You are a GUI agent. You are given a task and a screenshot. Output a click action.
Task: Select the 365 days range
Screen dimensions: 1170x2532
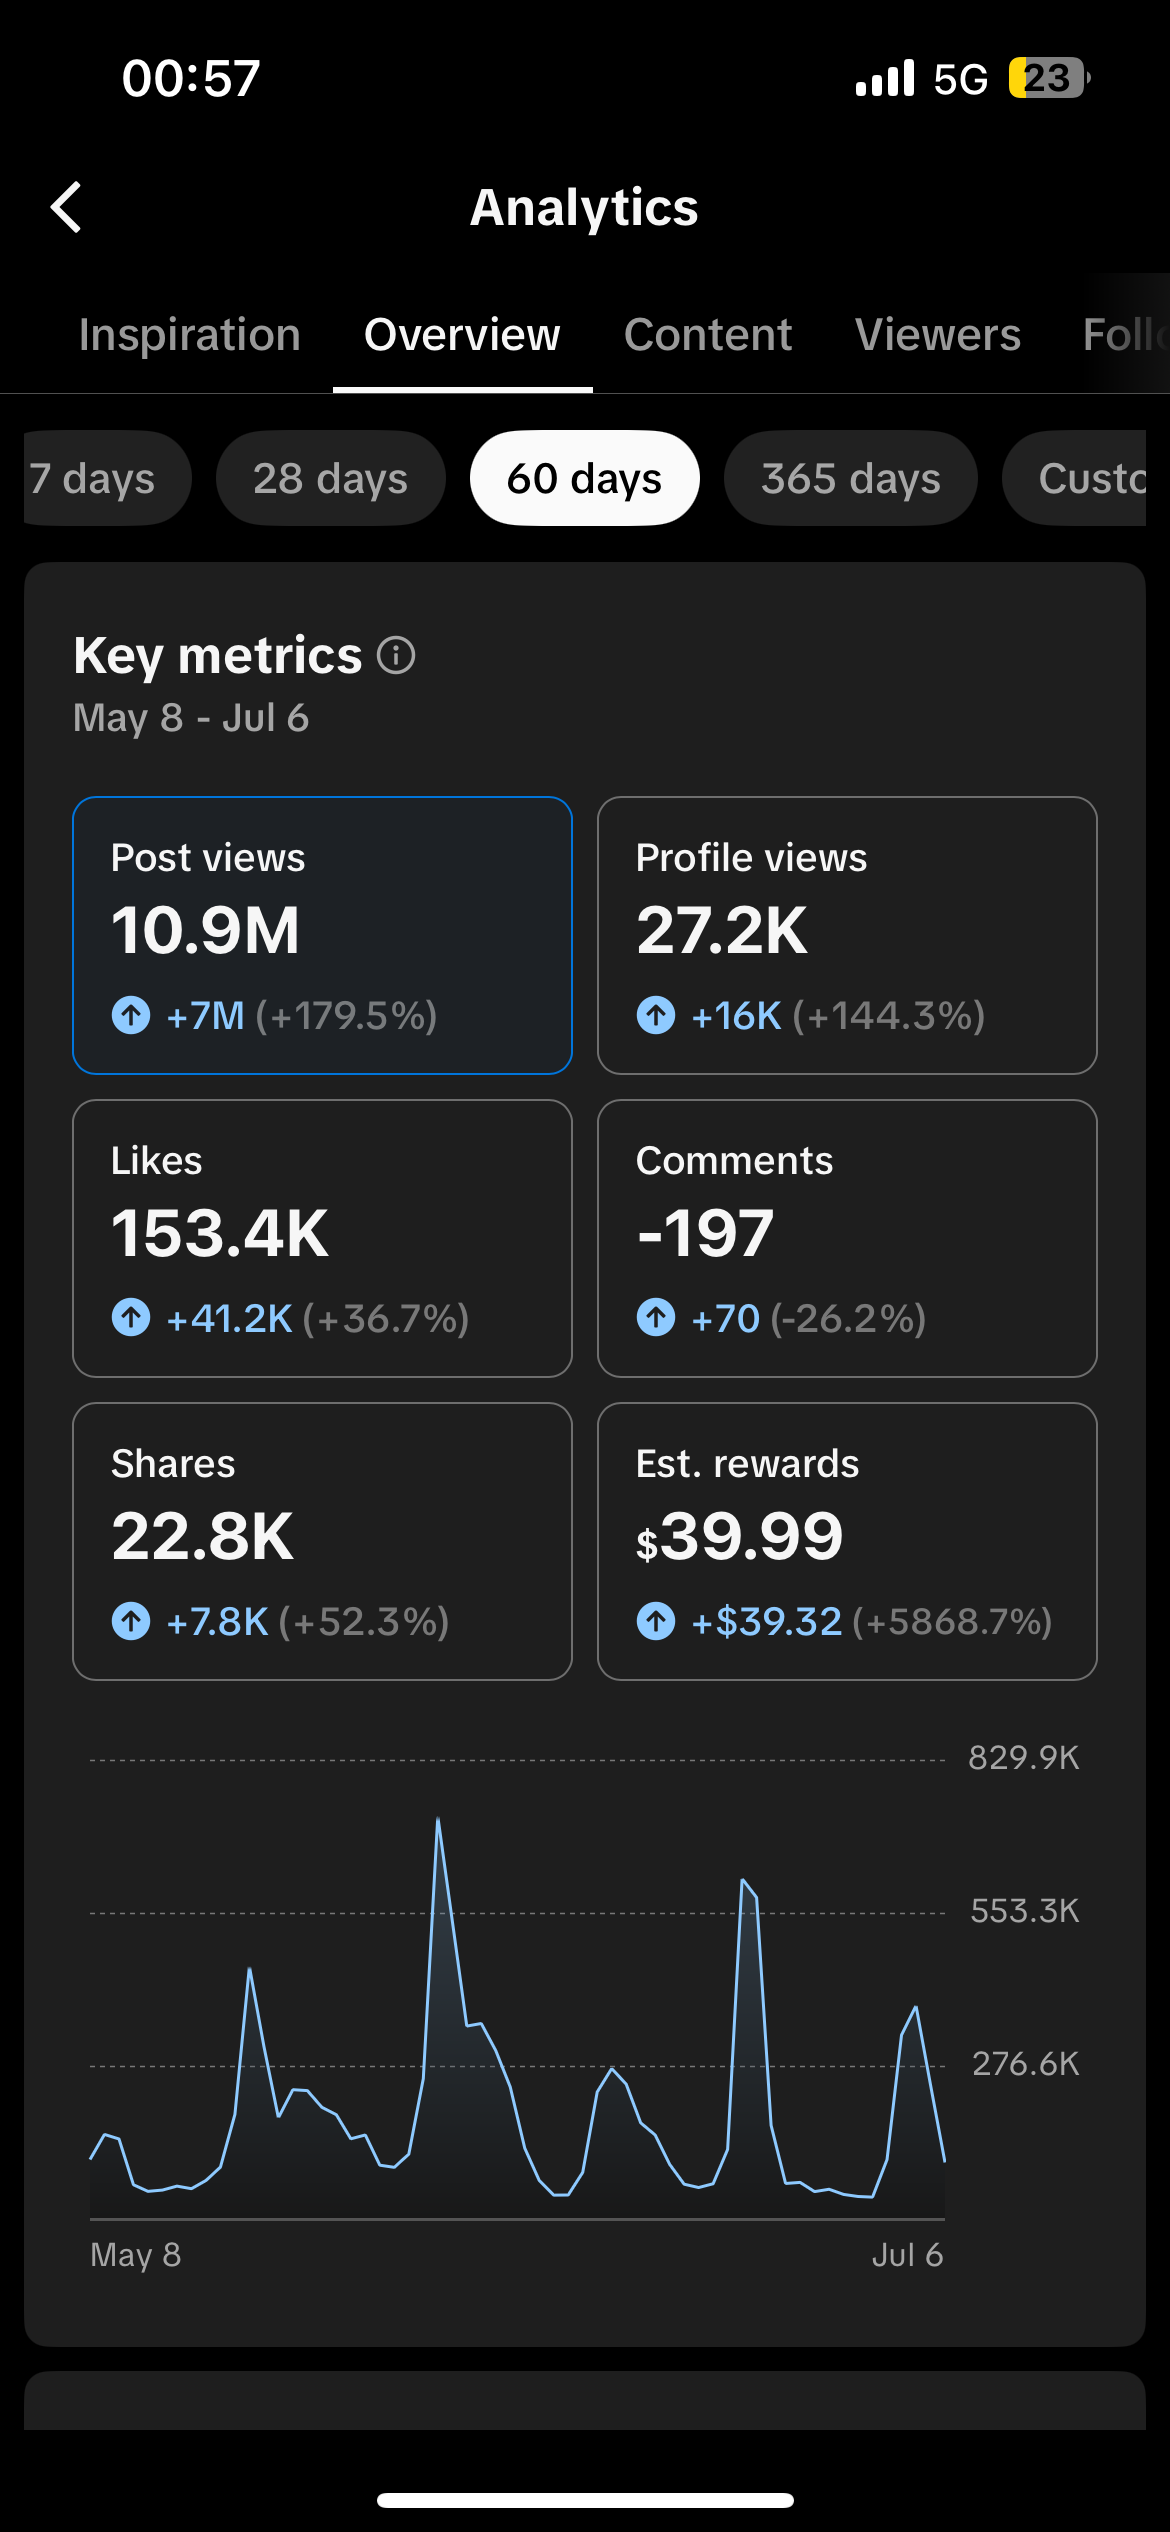tap(850, 478)
